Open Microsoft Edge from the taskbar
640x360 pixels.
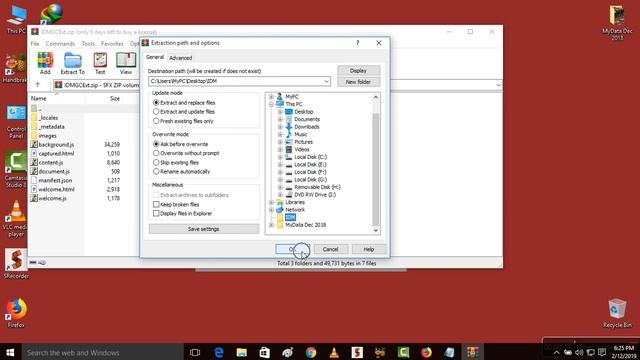218,352
